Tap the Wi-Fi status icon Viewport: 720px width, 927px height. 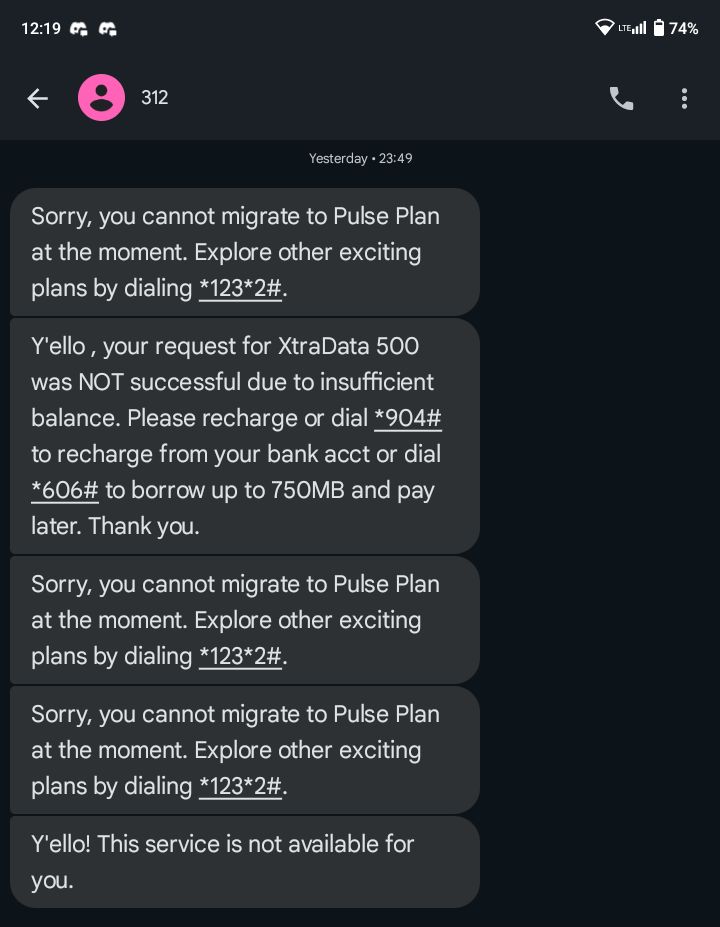tap(604, 27)
